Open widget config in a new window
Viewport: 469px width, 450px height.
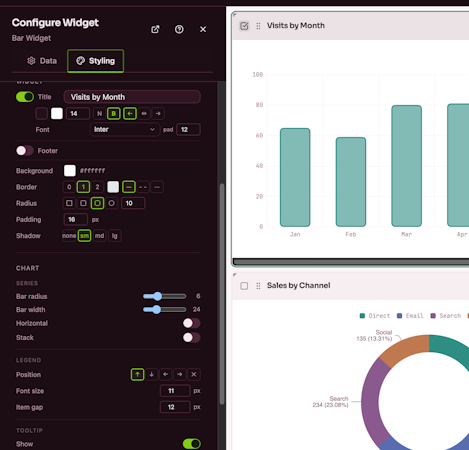tap(155, 29)
